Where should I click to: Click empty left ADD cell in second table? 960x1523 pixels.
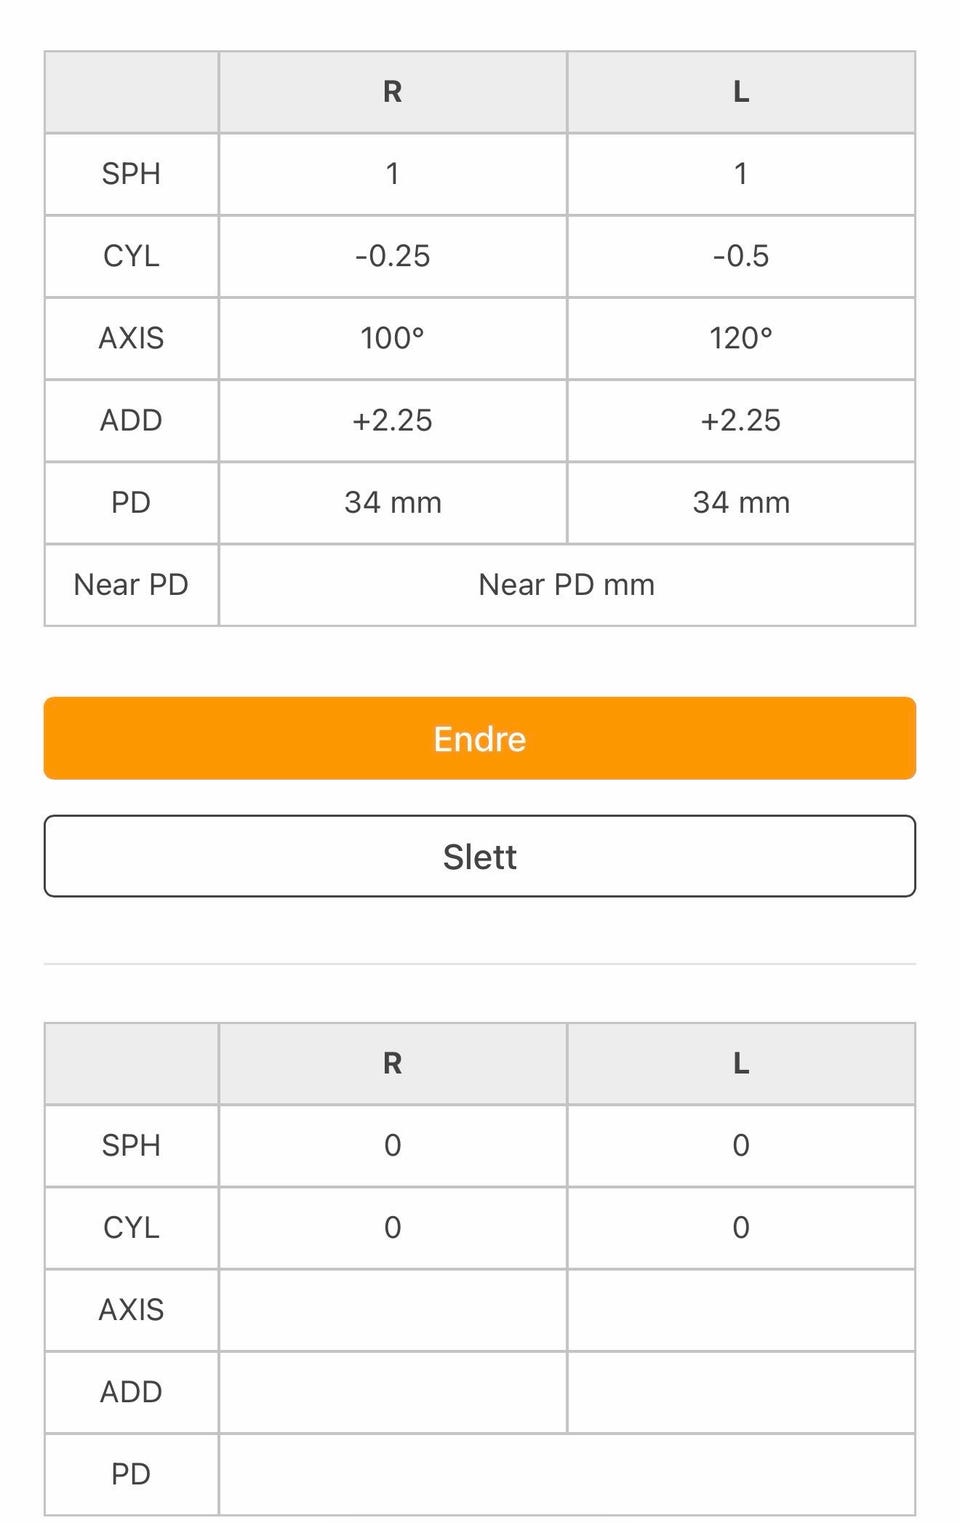pos(740,1392)
